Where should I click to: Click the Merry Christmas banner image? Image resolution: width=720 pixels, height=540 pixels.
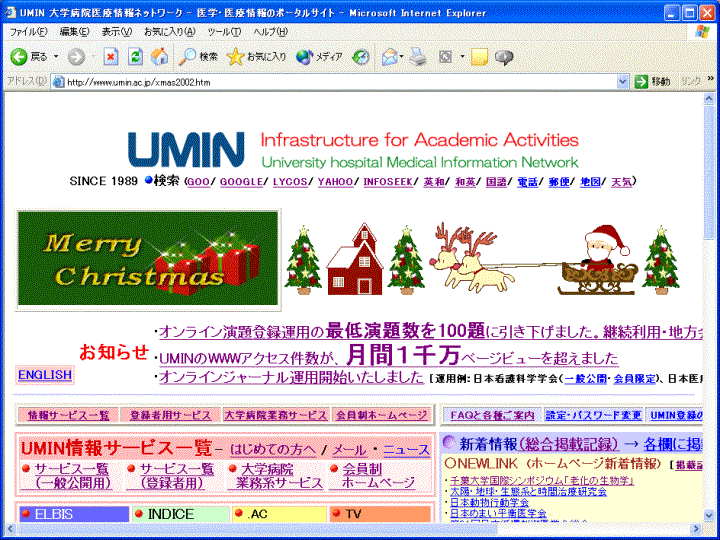(x=148, y=258)
